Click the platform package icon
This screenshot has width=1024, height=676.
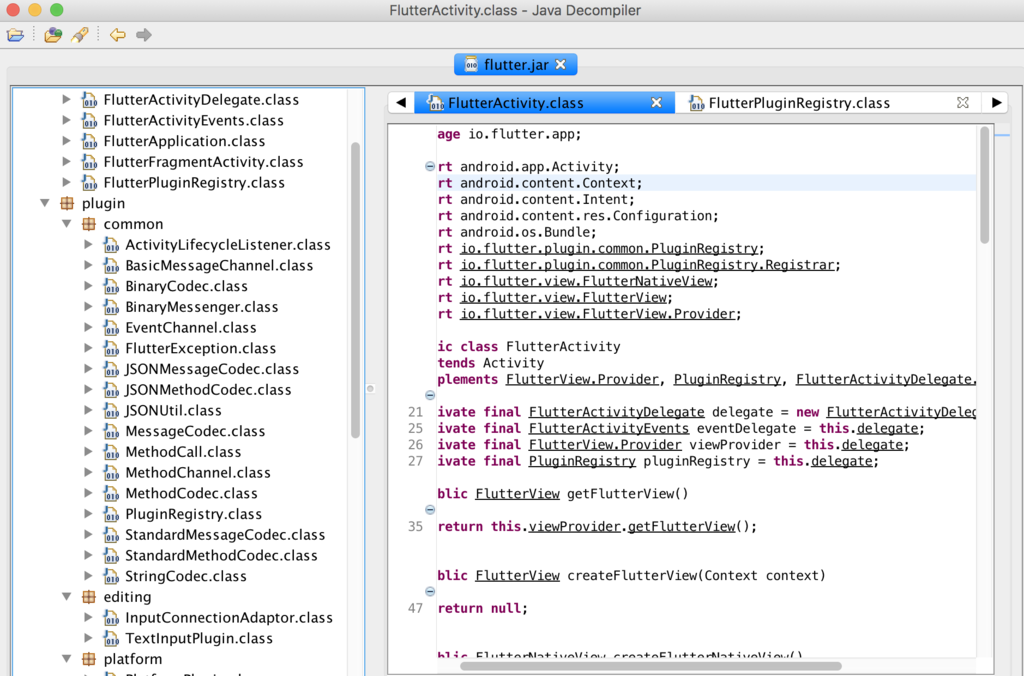pos(89,659)
